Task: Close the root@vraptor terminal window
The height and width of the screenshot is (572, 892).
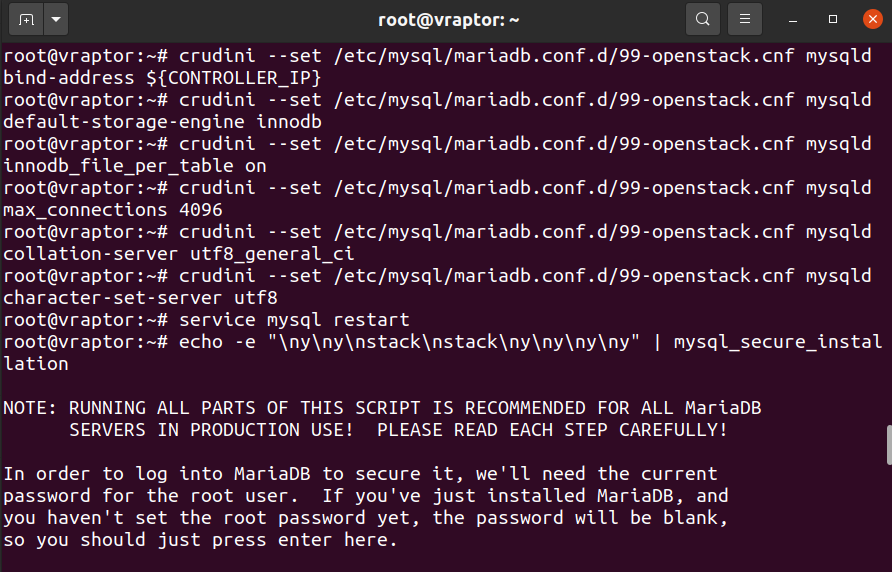Action: pyautogui.click(x=873, y=19)
